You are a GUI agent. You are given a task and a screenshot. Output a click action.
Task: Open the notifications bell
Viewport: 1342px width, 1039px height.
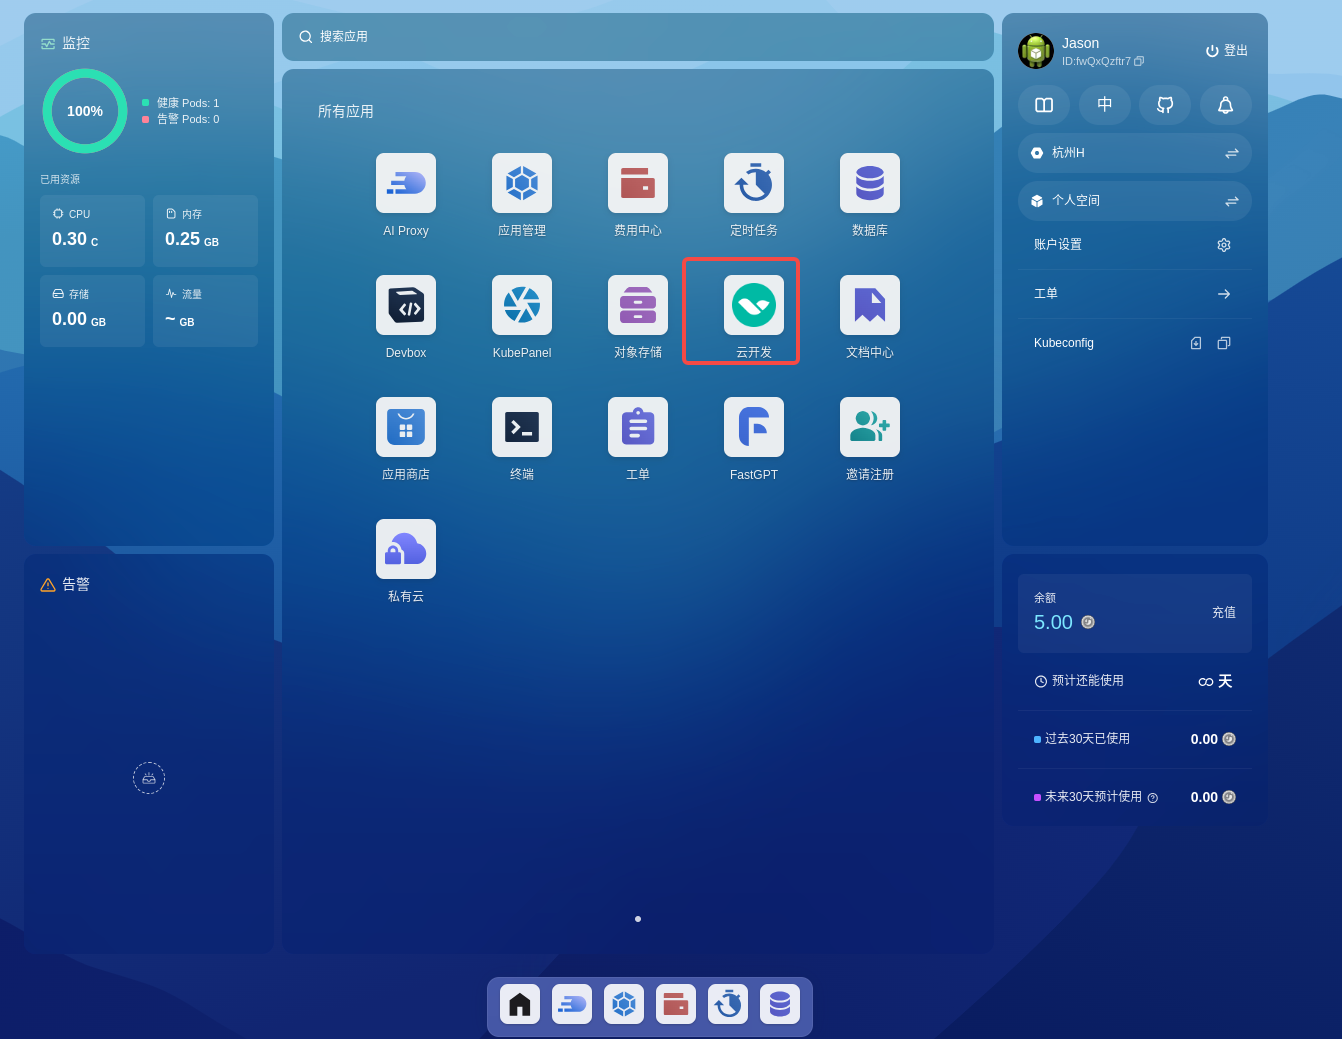(x=1225, y=105)
